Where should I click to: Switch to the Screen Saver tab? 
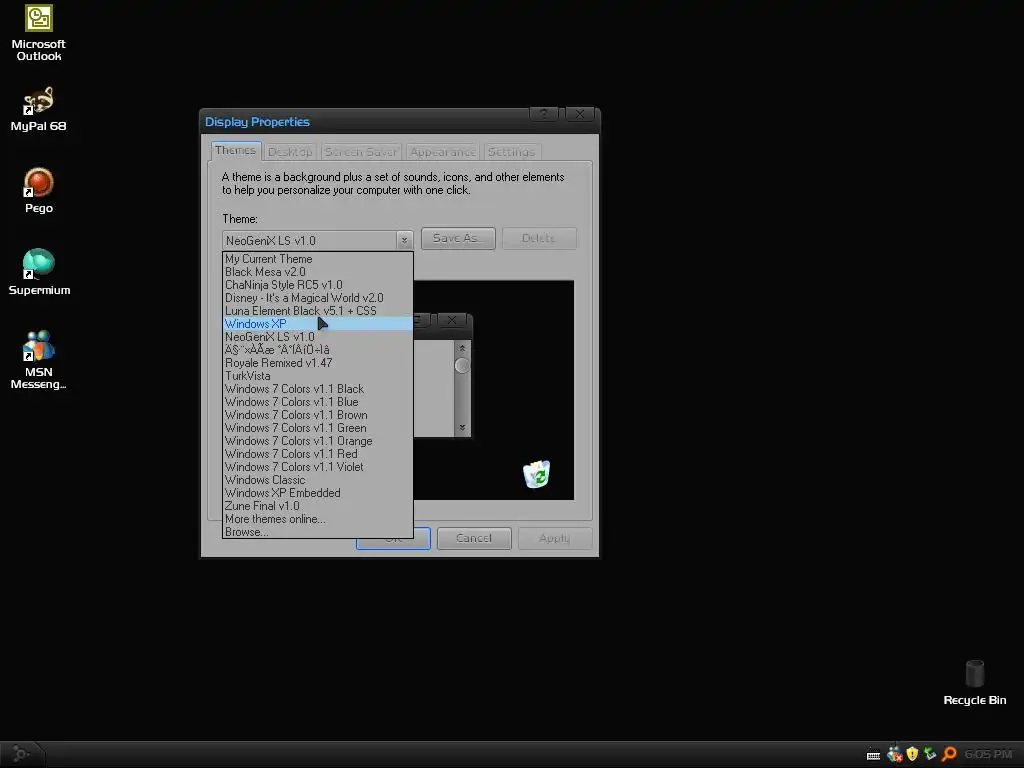(360, 152)
